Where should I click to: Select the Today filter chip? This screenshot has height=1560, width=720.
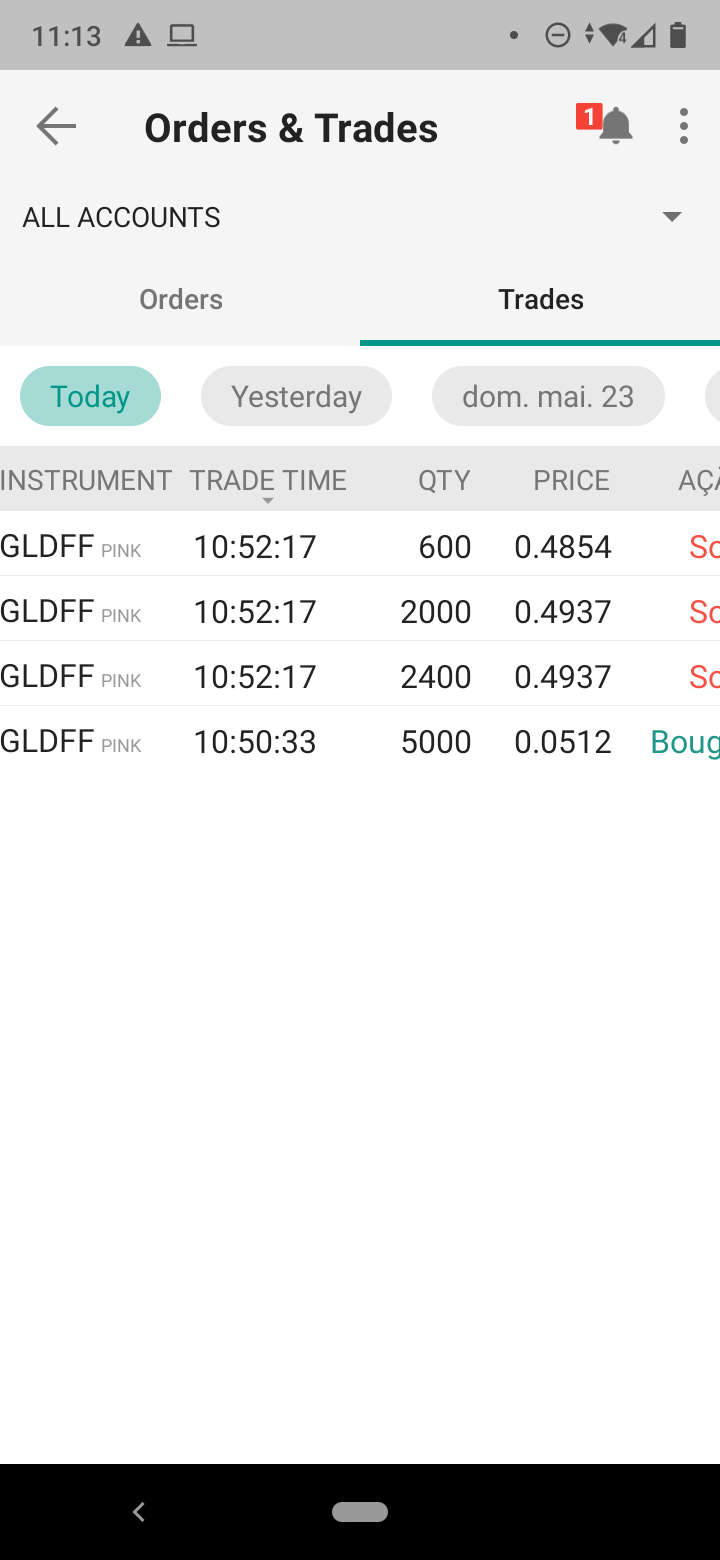click(x=90, y=397)
